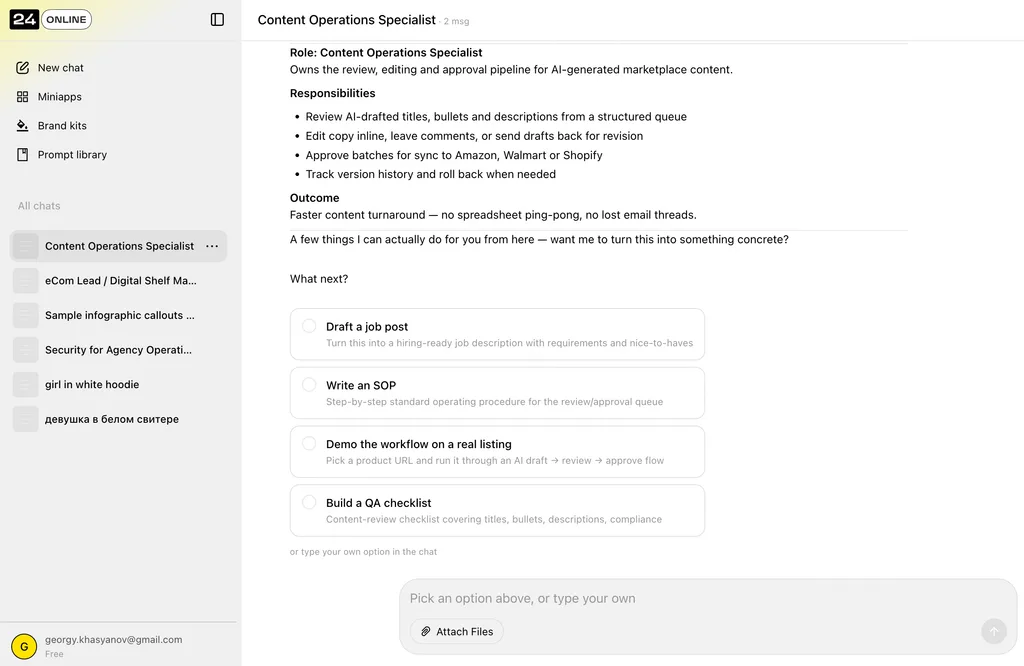
Task: Click 'Pick a product URL' description text
Action: pos(495,461)
